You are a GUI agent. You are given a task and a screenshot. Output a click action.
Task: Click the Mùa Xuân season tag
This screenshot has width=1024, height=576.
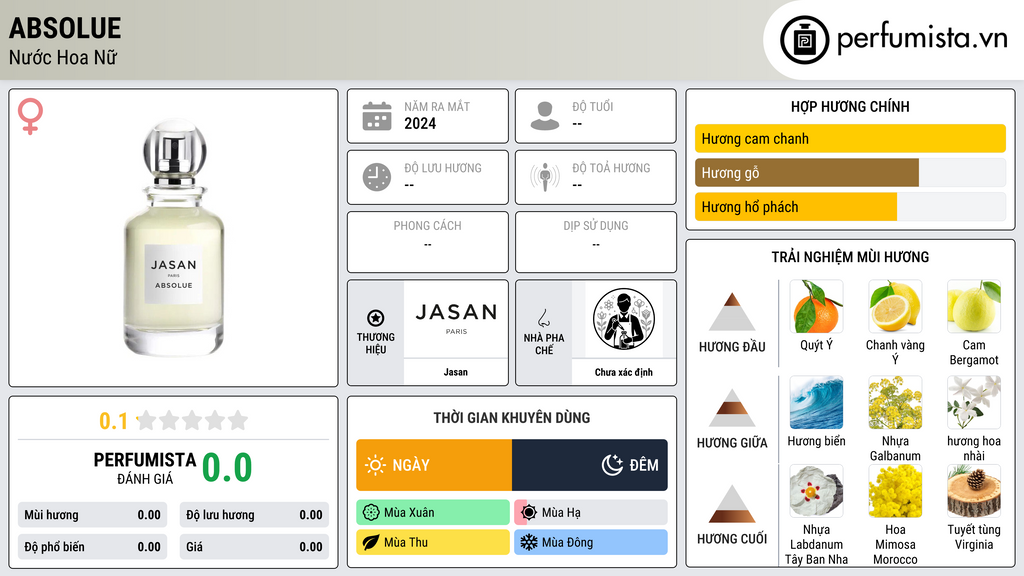pos(433,513)
